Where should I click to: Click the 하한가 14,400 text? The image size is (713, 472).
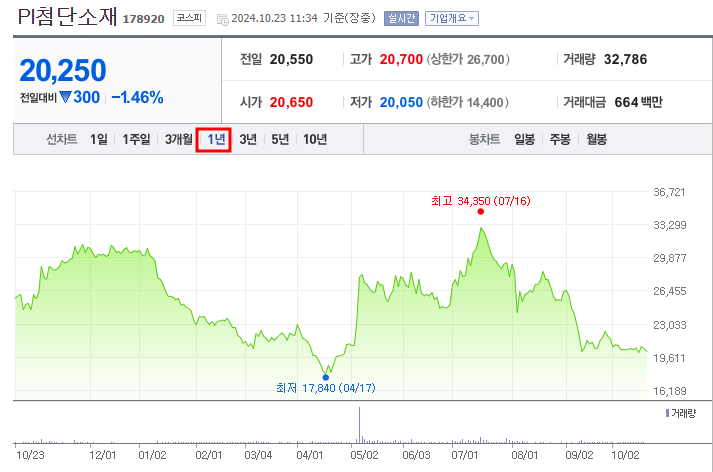467,102
